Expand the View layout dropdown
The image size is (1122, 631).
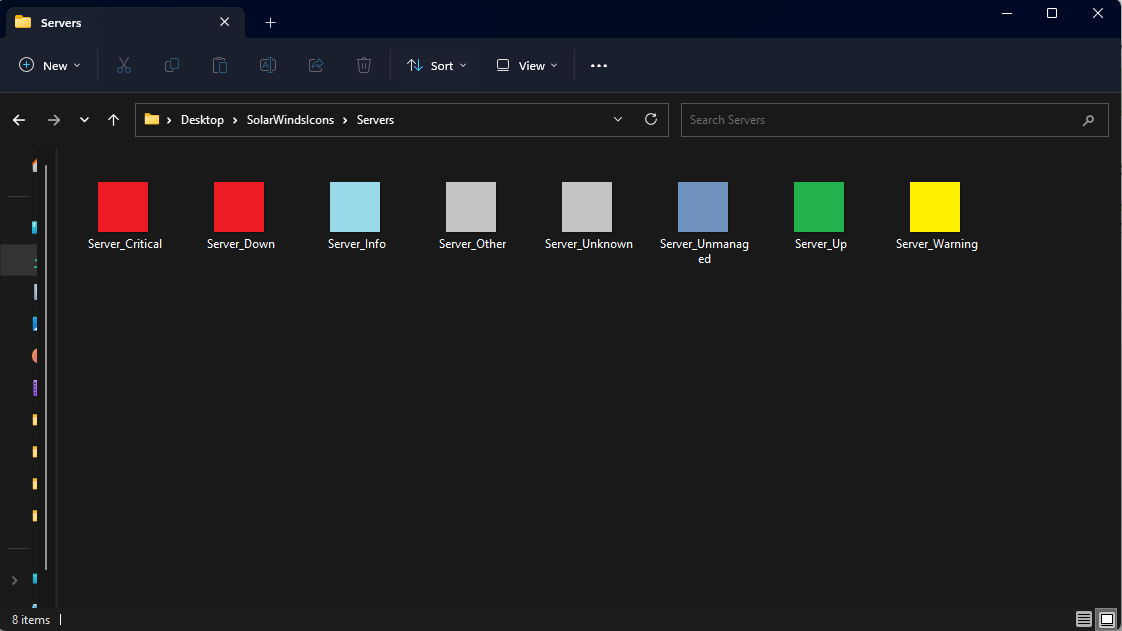click(527, 66)
